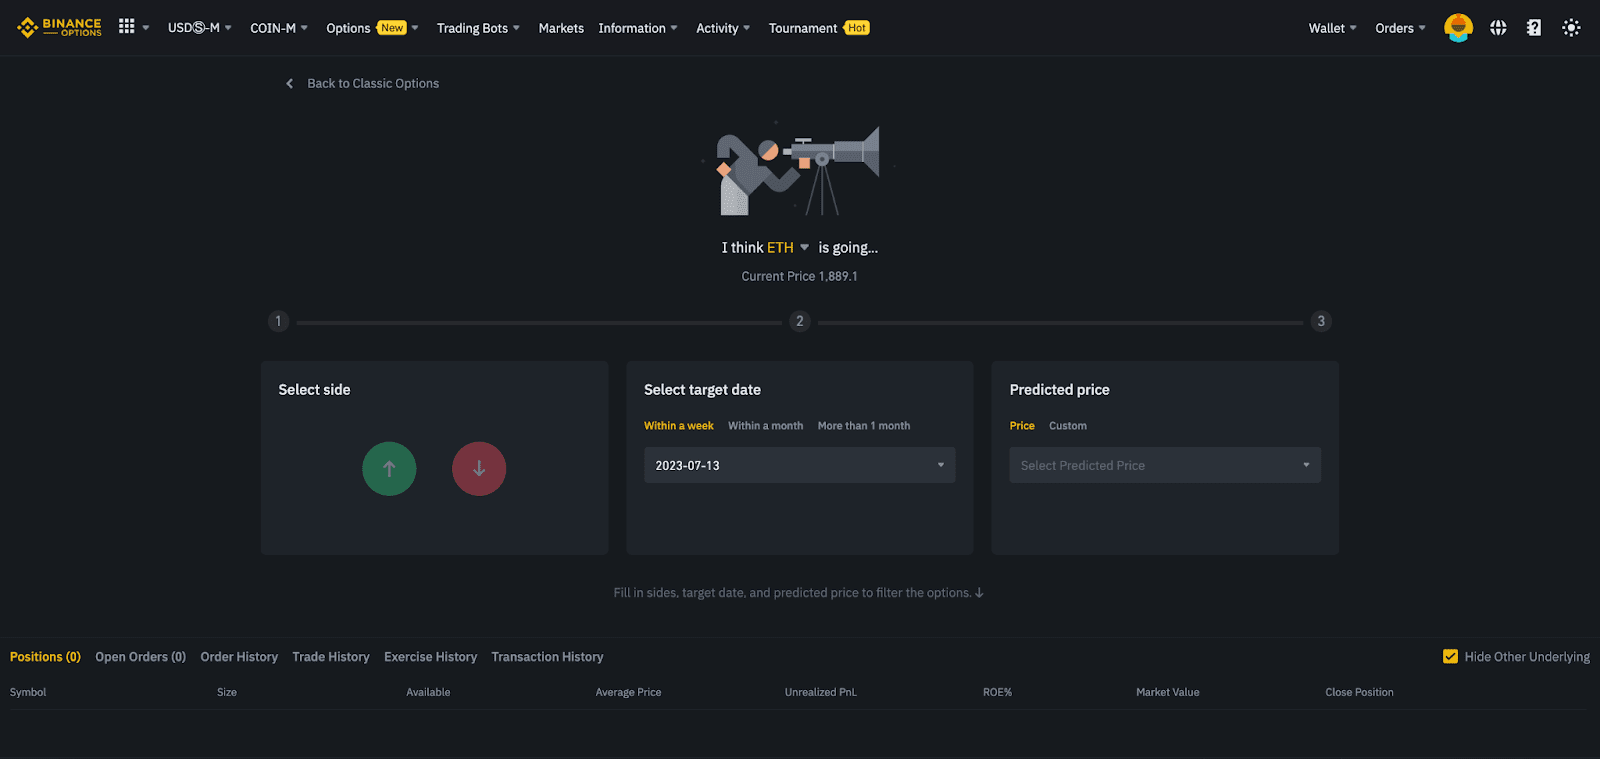The image size is (1600, 759).
Task: Click the Average Price column header
Action: [628, 692]
